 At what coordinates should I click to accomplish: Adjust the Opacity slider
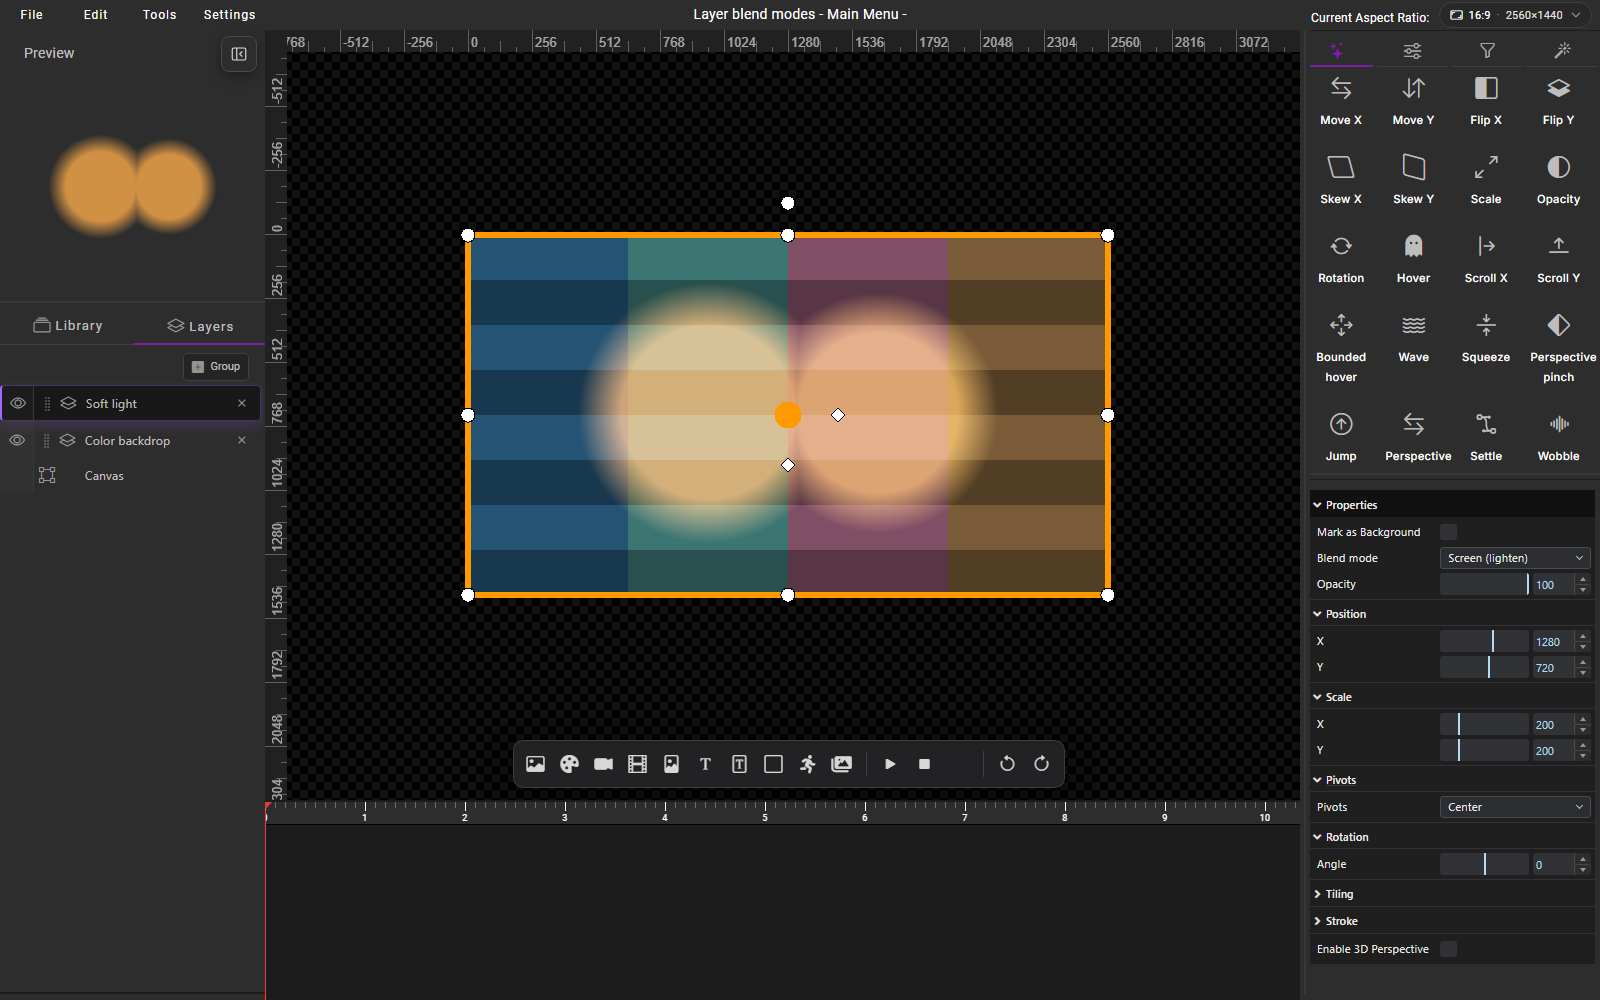coord(1484,584)
